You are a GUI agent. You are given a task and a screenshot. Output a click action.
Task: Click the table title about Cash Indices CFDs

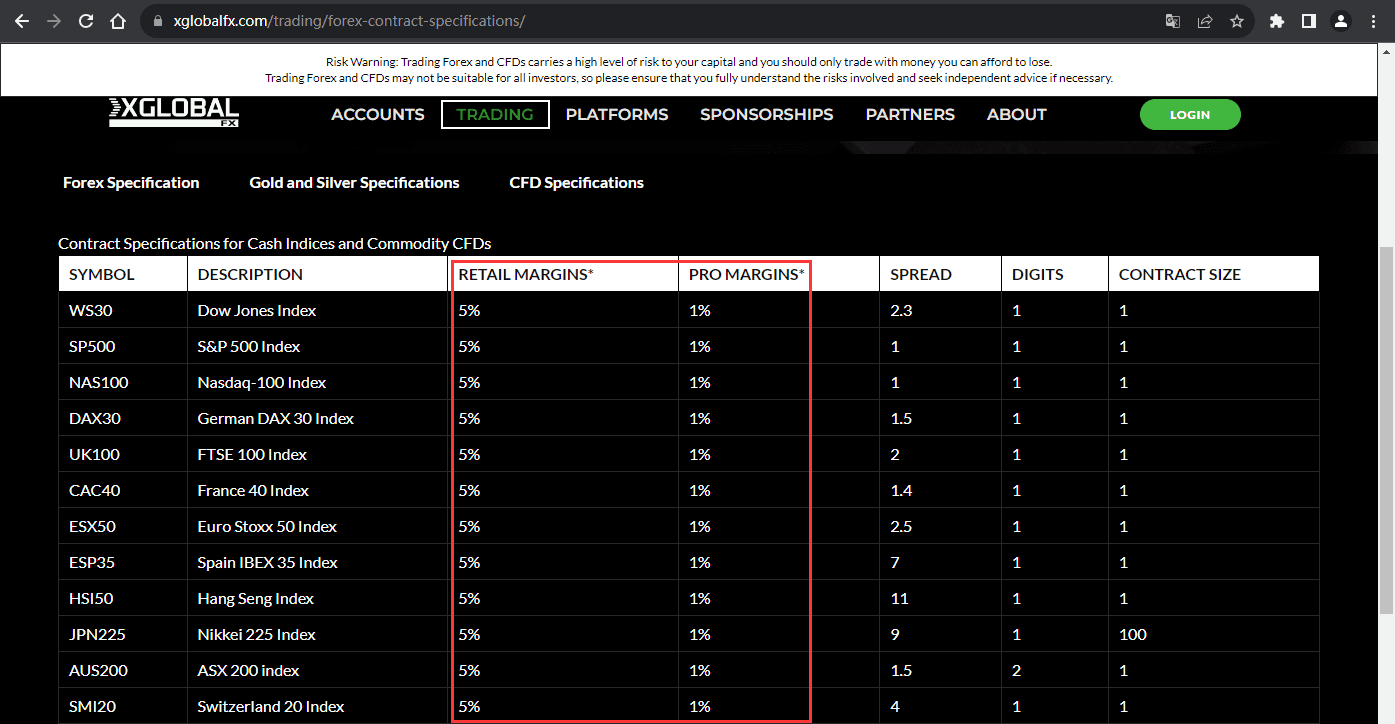[x=275, y=243]
